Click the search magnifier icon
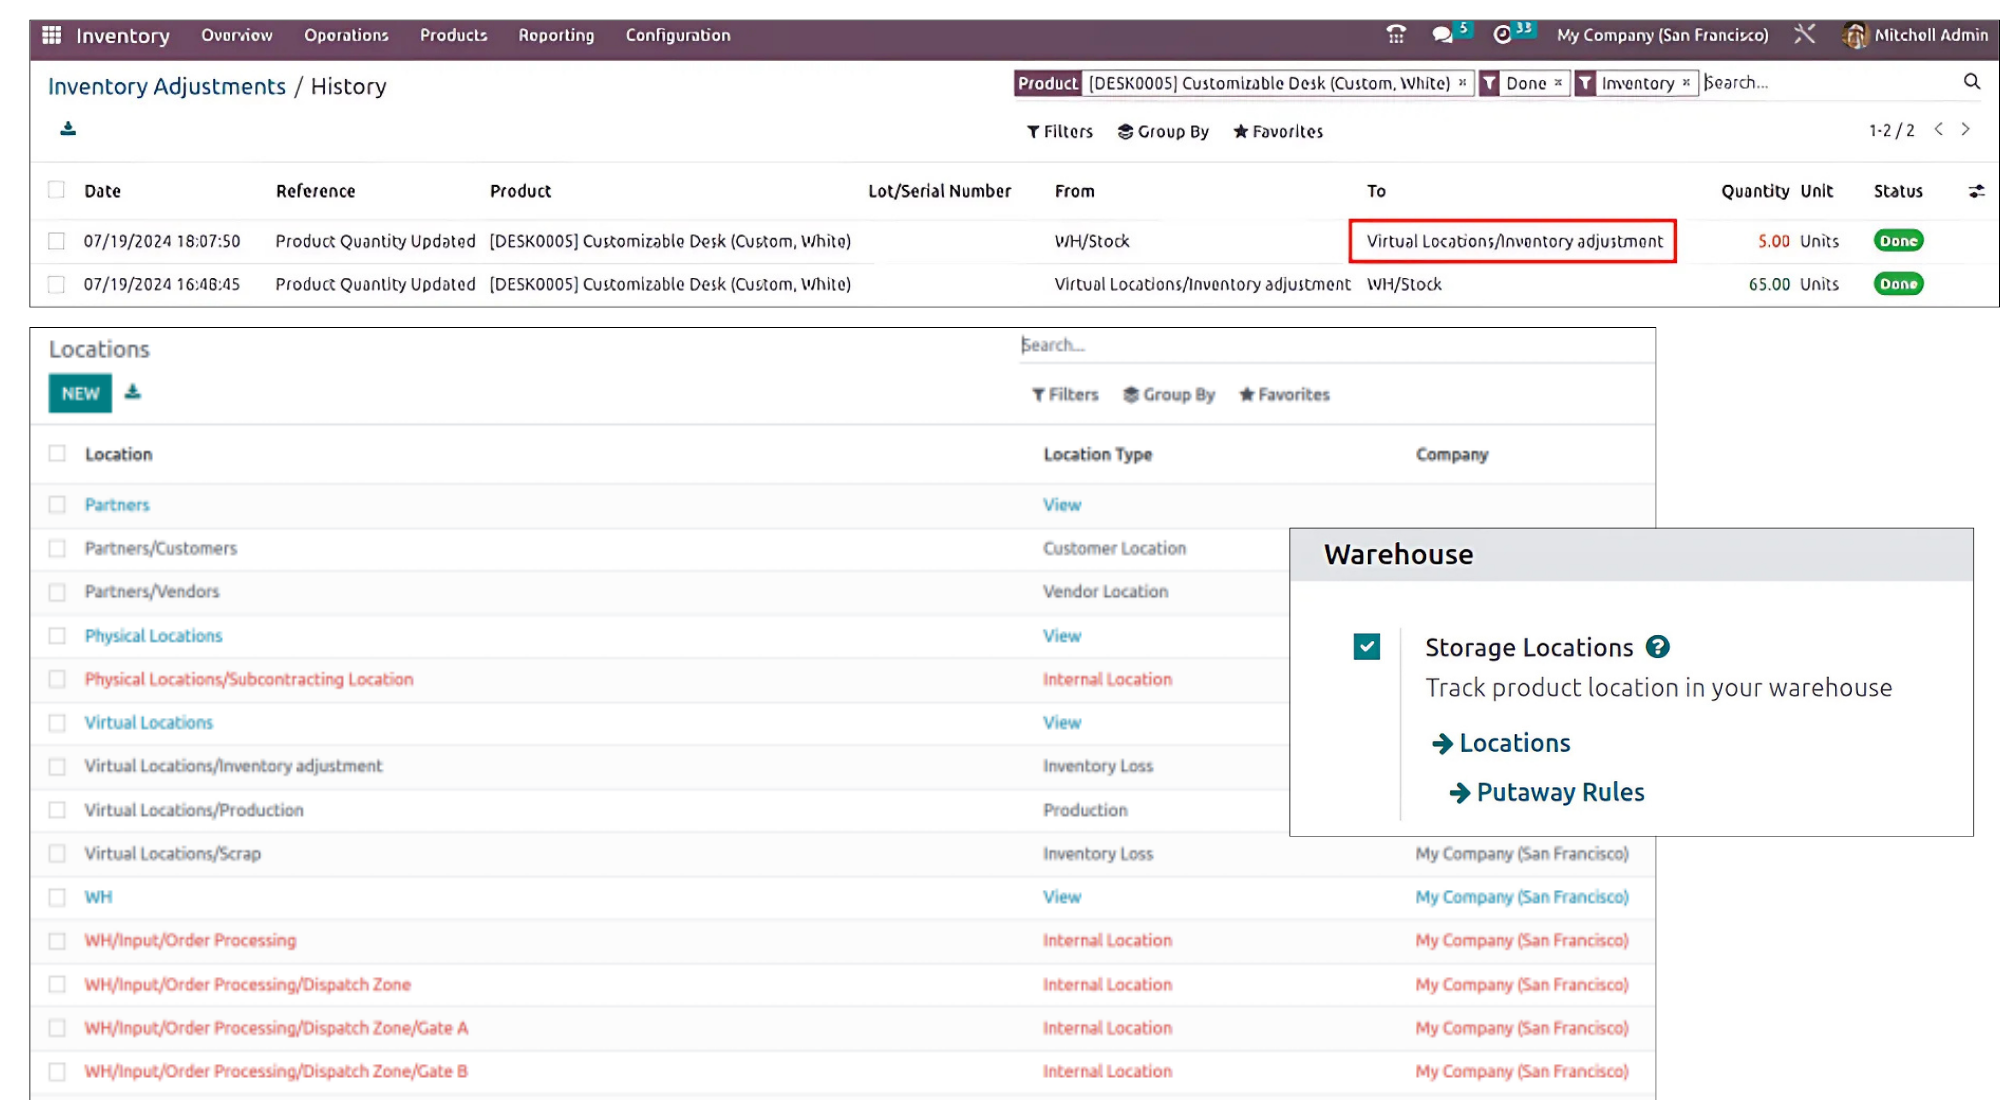Viewport: 2000px width, 1100px height. click(1971, 82)
